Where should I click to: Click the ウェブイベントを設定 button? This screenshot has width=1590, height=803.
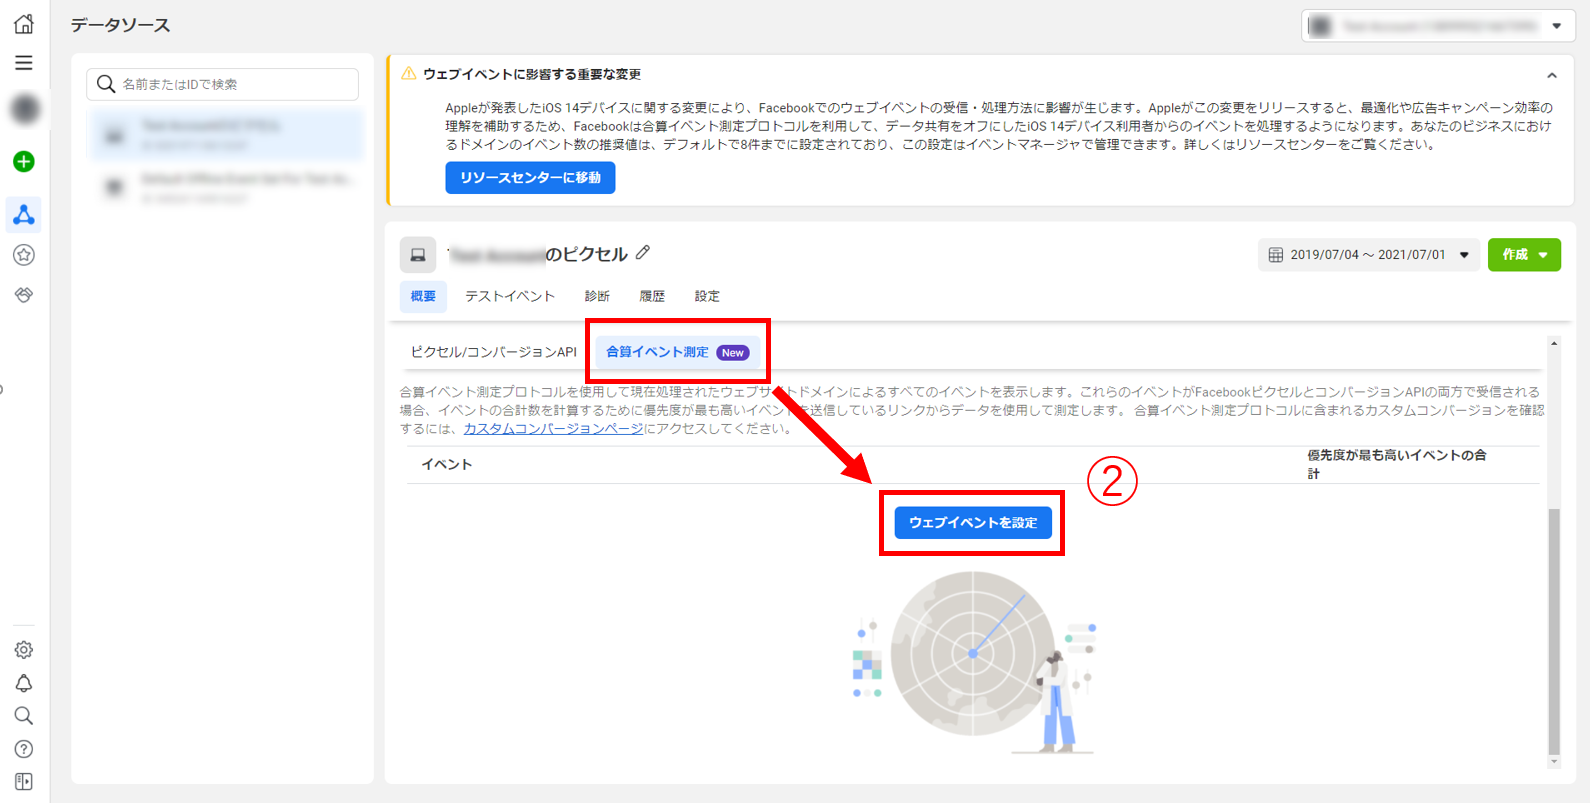click(972, 523)
